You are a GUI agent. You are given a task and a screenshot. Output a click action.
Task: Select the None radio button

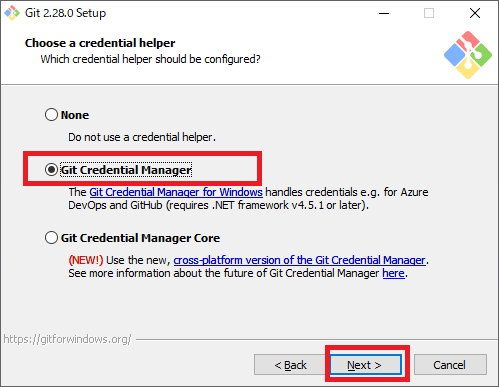(x=51, y=115)
